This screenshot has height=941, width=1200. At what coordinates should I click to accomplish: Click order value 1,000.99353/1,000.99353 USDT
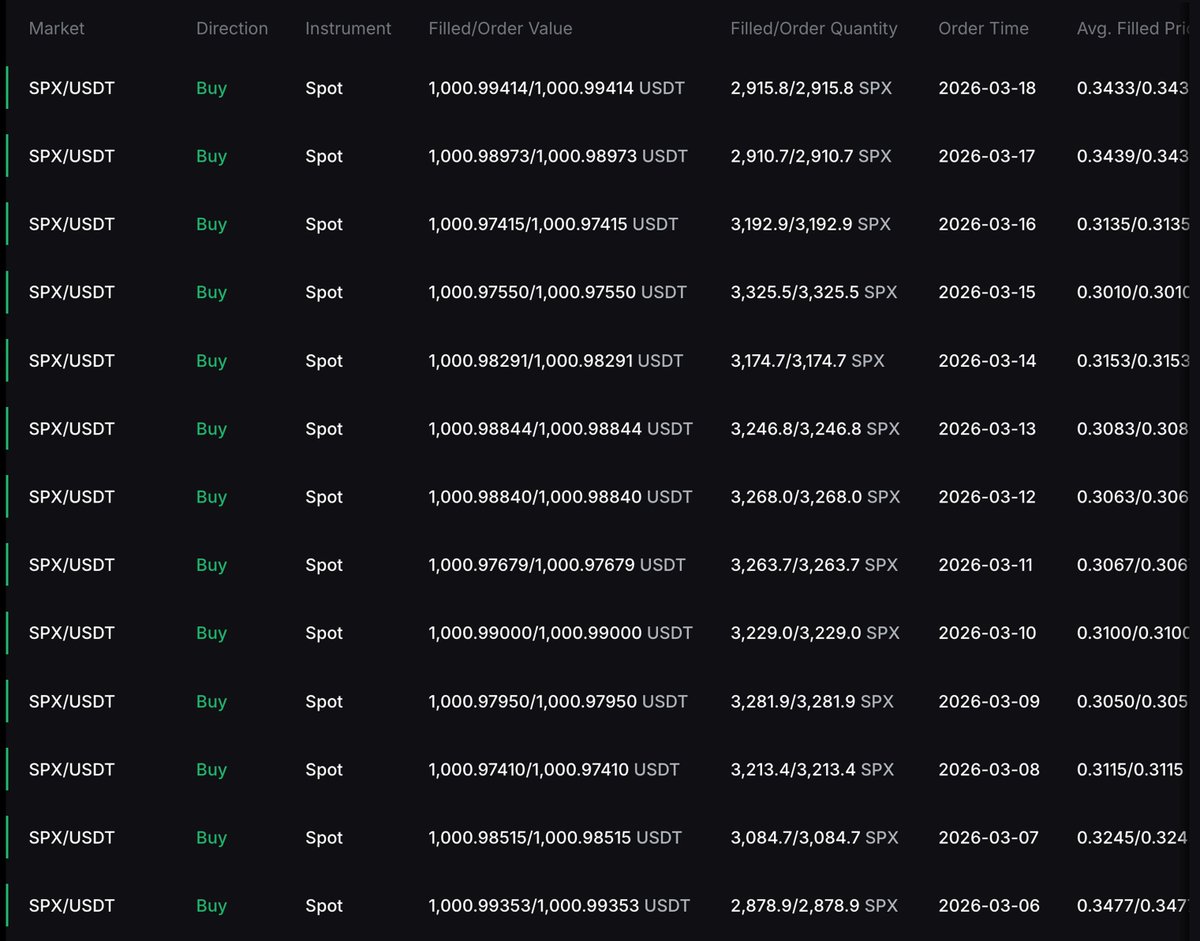559,905
